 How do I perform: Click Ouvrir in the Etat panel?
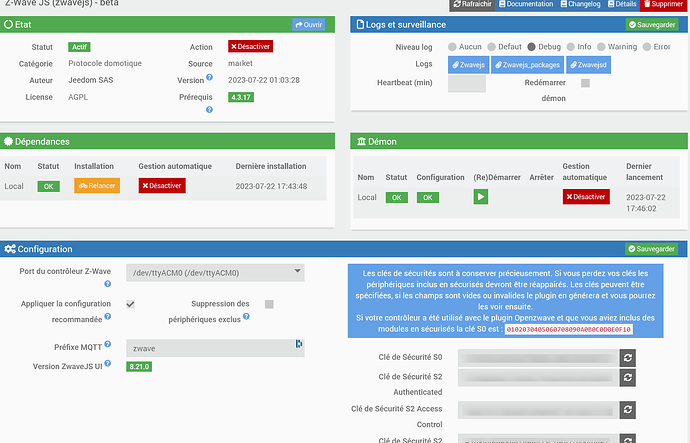[x=308, y=25]
